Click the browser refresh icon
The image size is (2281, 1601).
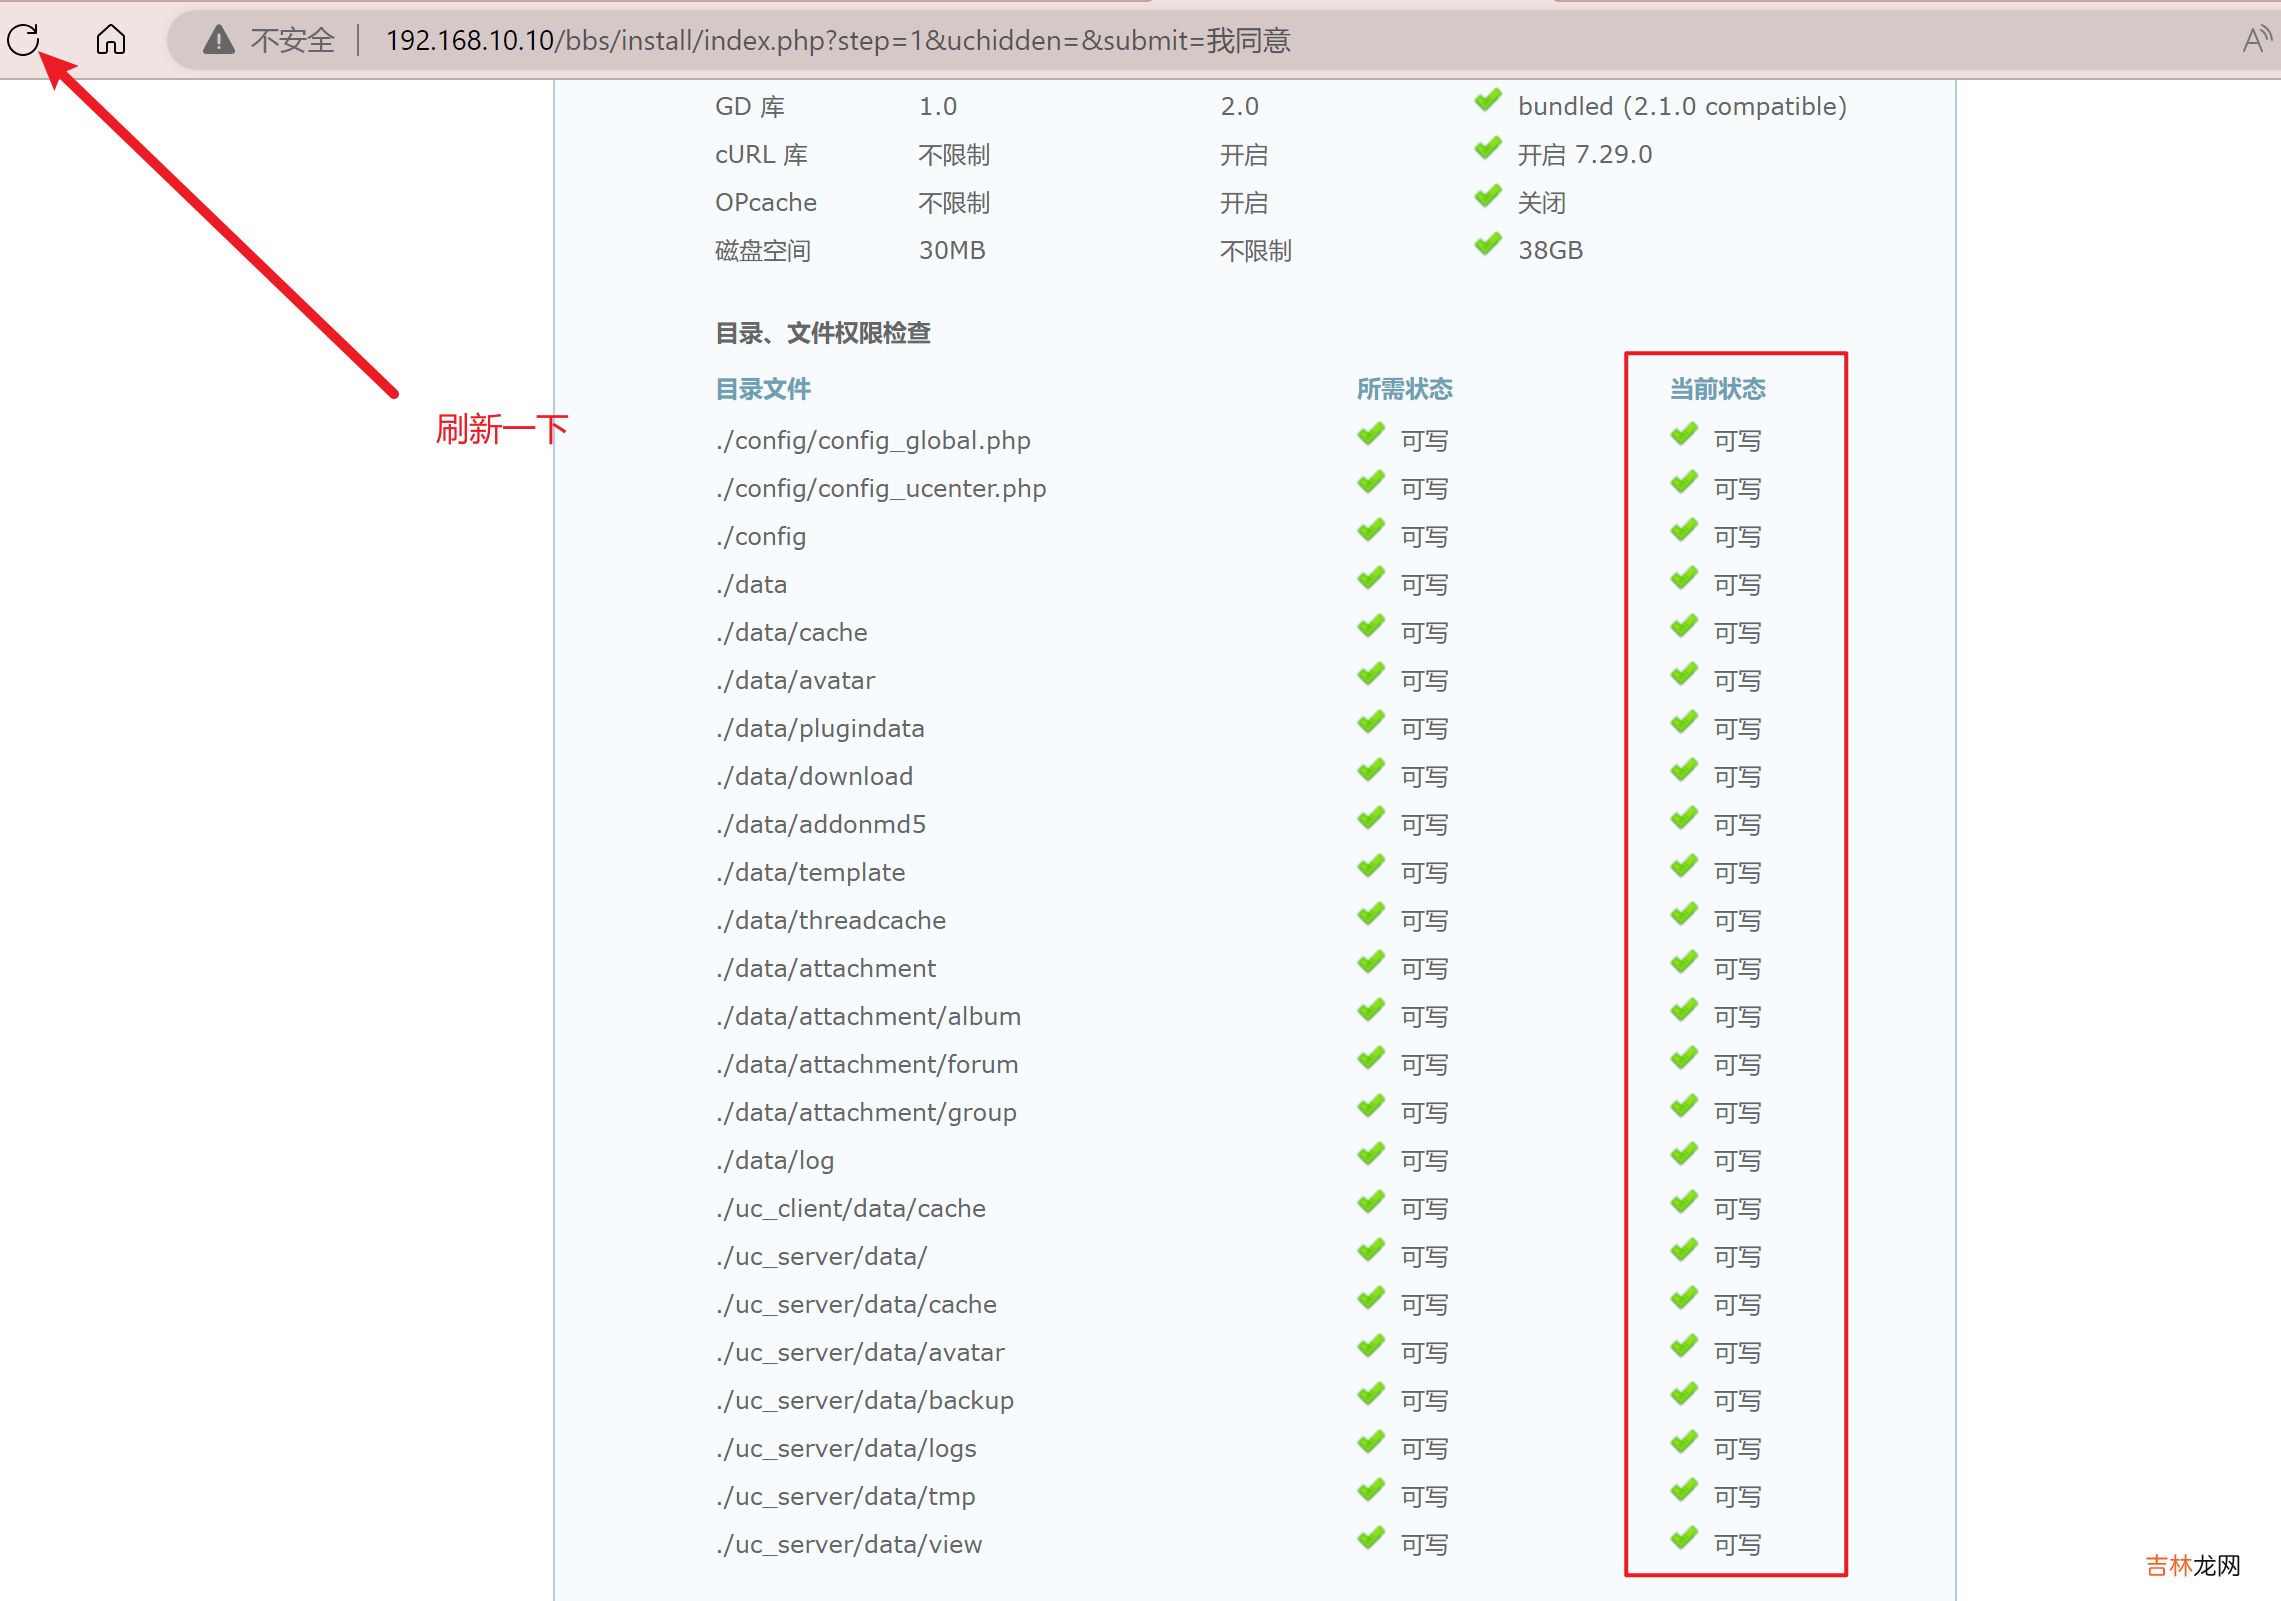[23, 40]
